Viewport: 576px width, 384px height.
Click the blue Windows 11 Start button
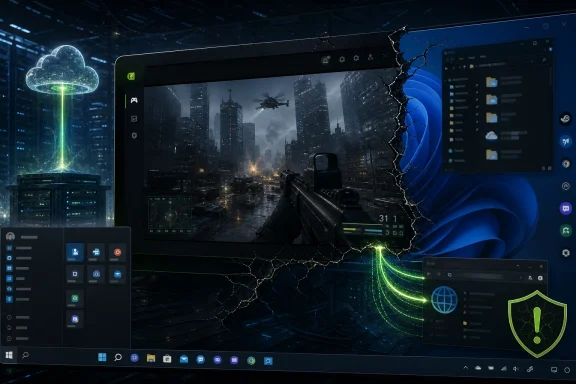pyautogui.click(x=102, y=357)
